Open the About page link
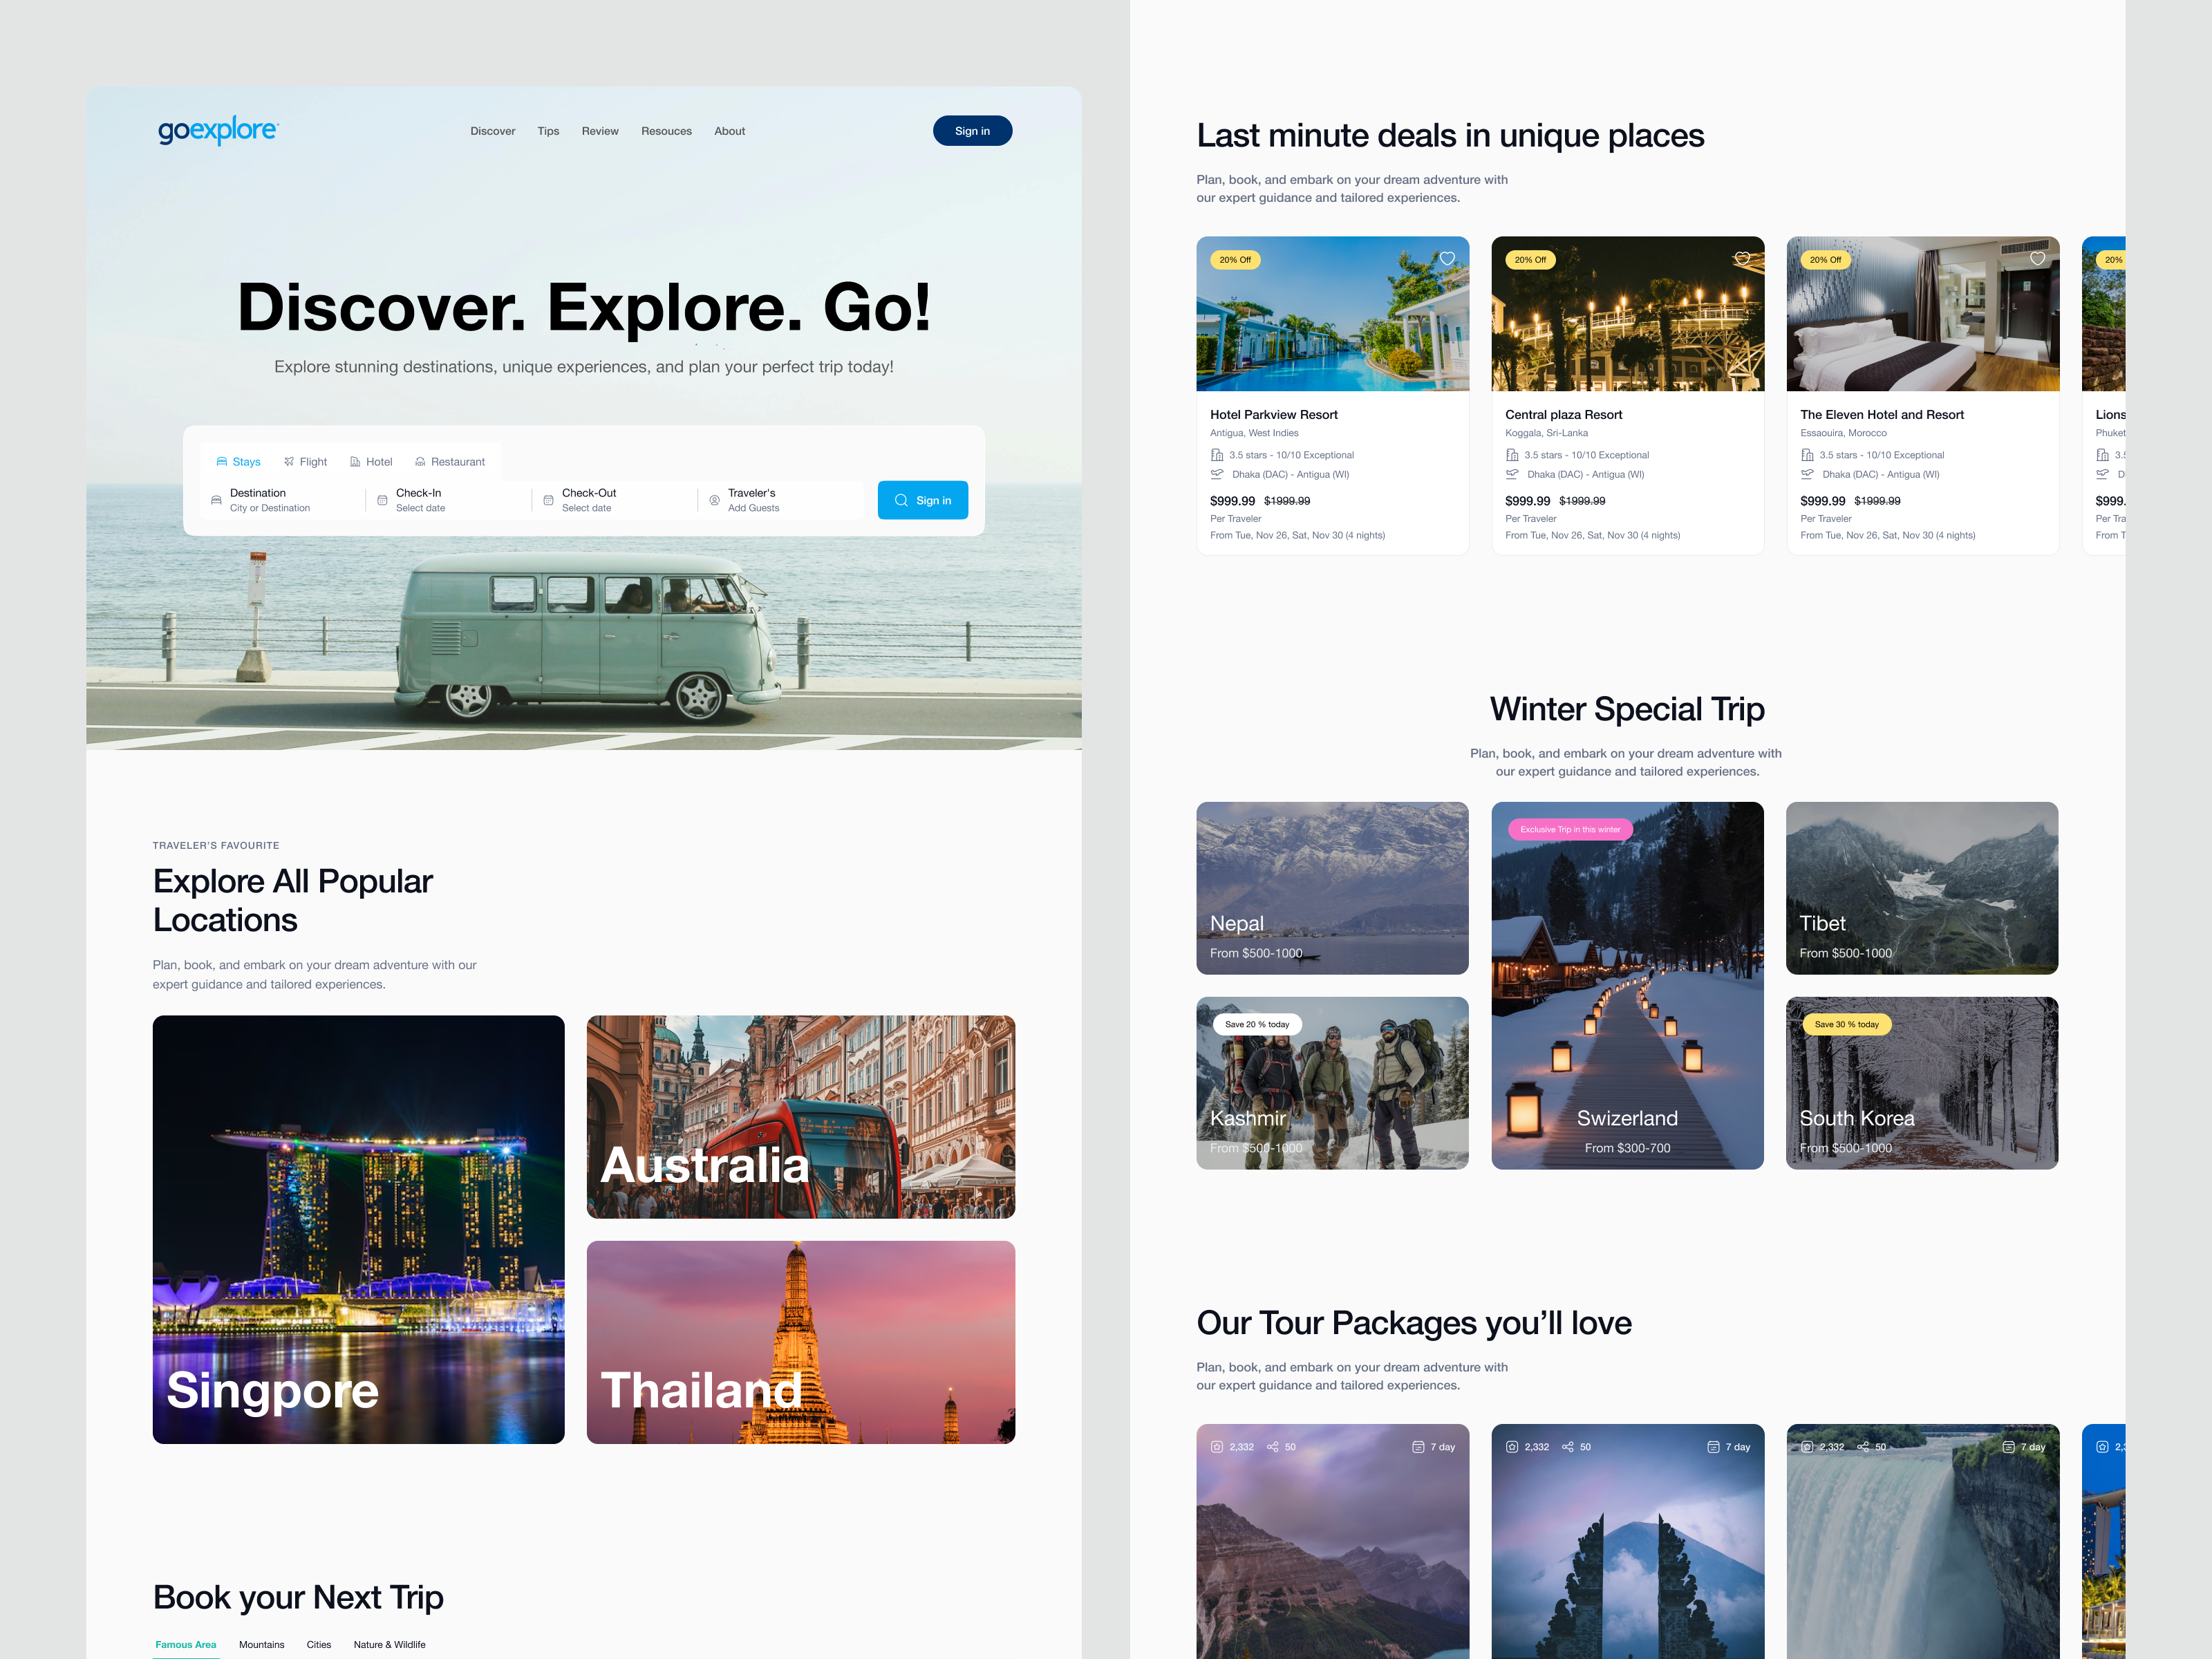 729,131
